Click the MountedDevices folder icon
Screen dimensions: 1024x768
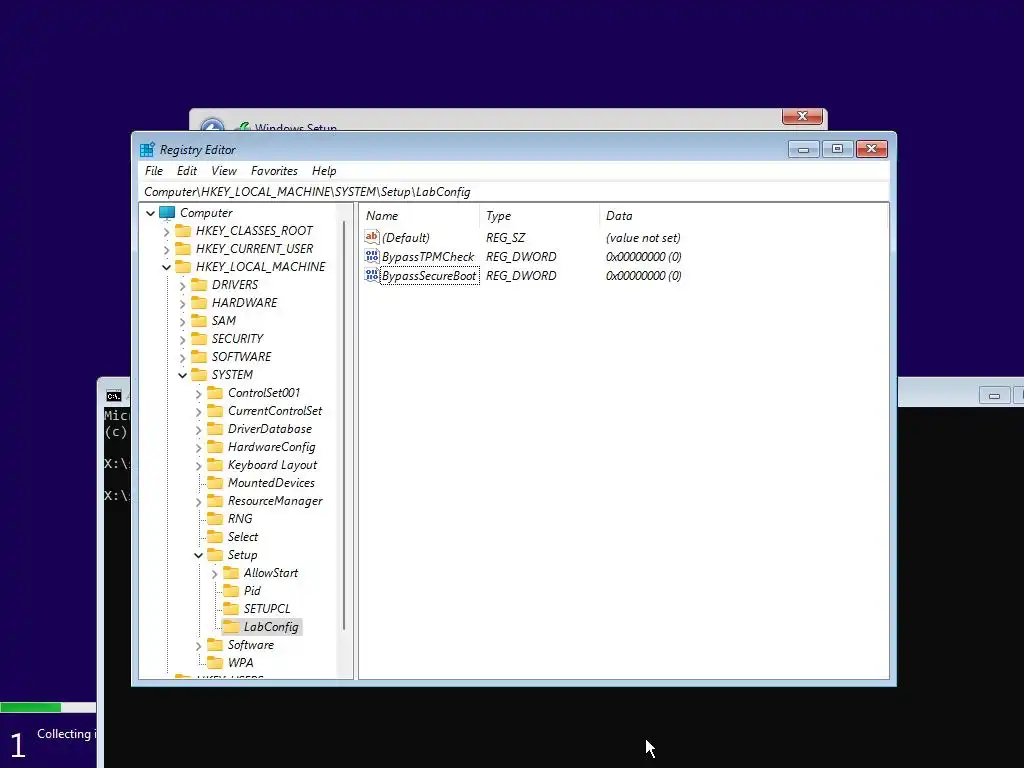[215, 483]
